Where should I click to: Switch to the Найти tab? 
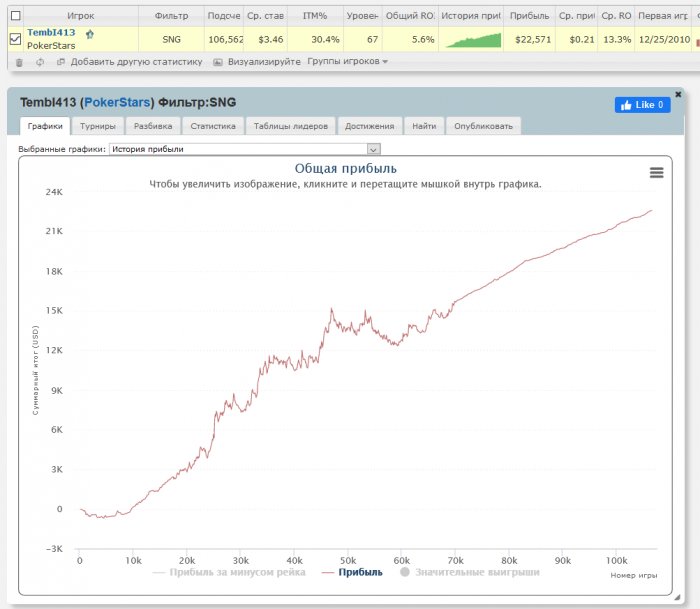[424, 126]
